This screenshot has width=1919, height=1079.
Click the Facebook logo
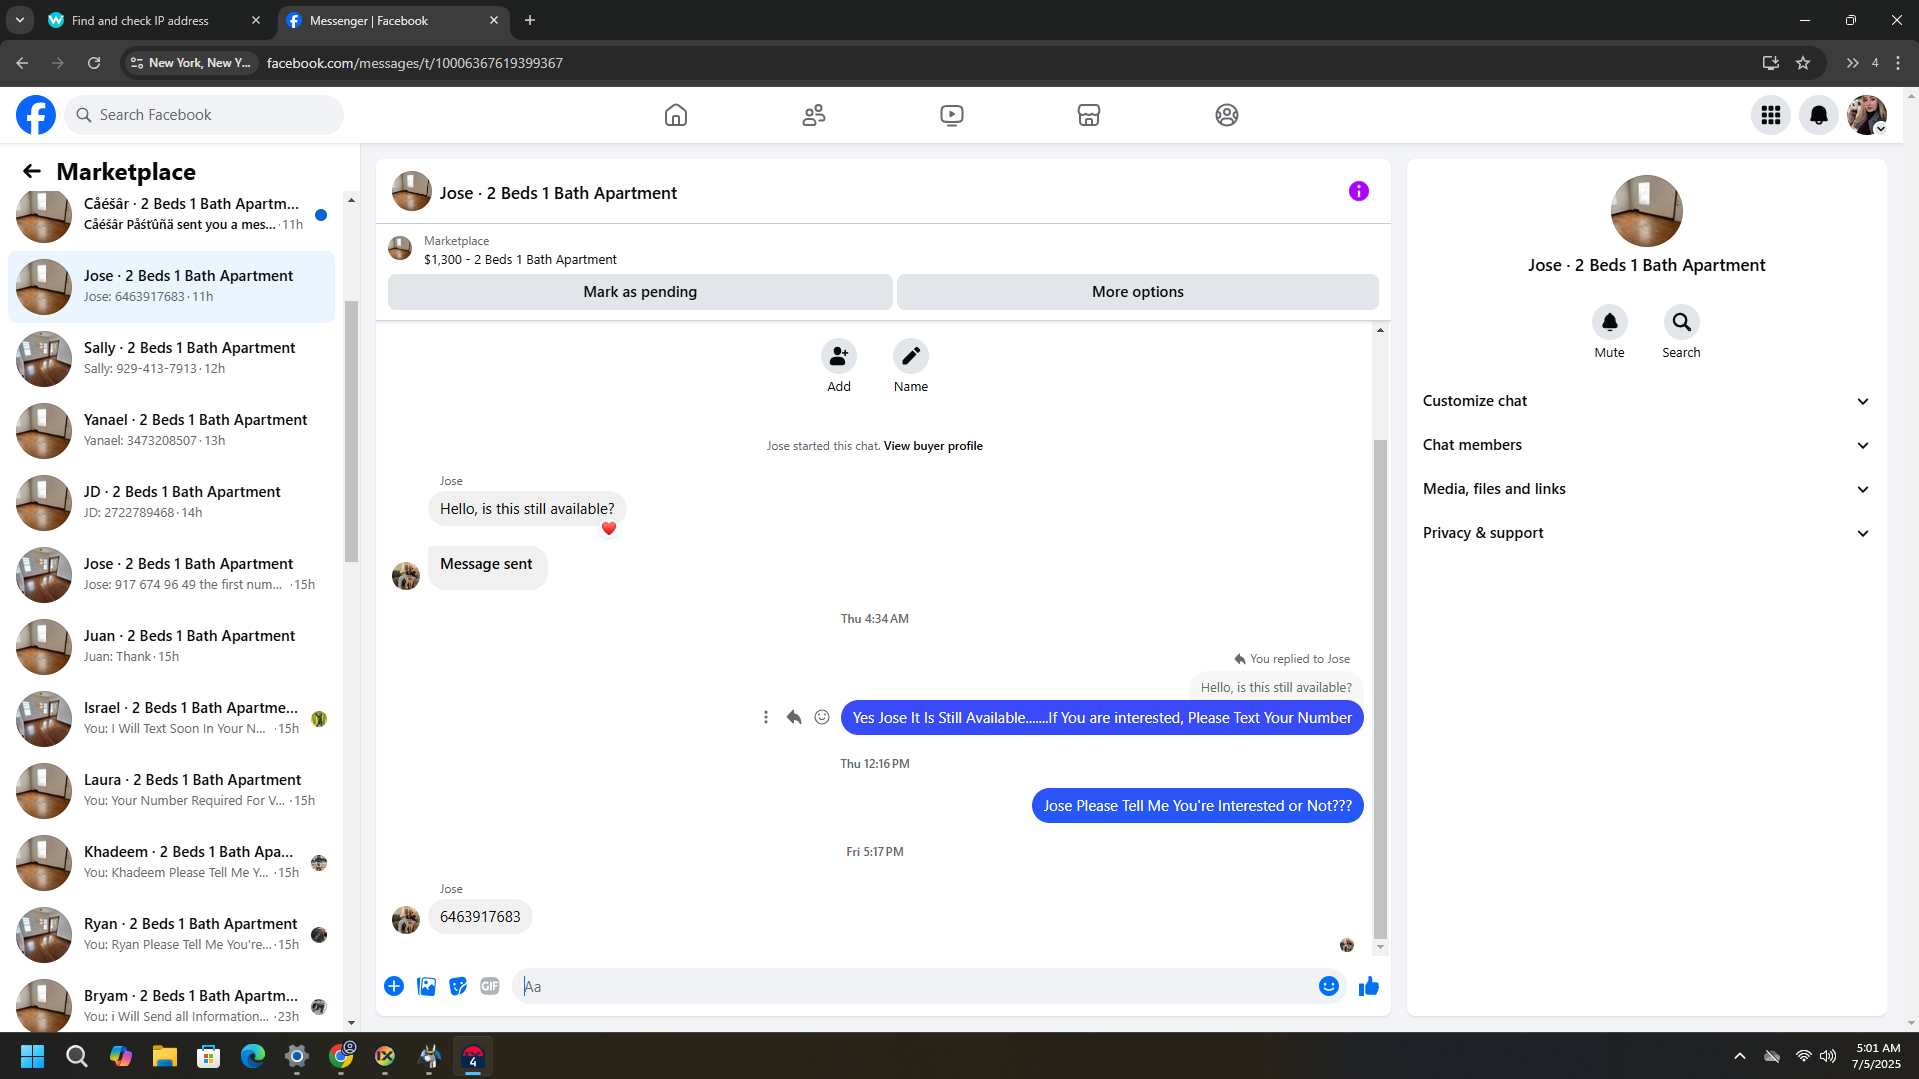36,115
